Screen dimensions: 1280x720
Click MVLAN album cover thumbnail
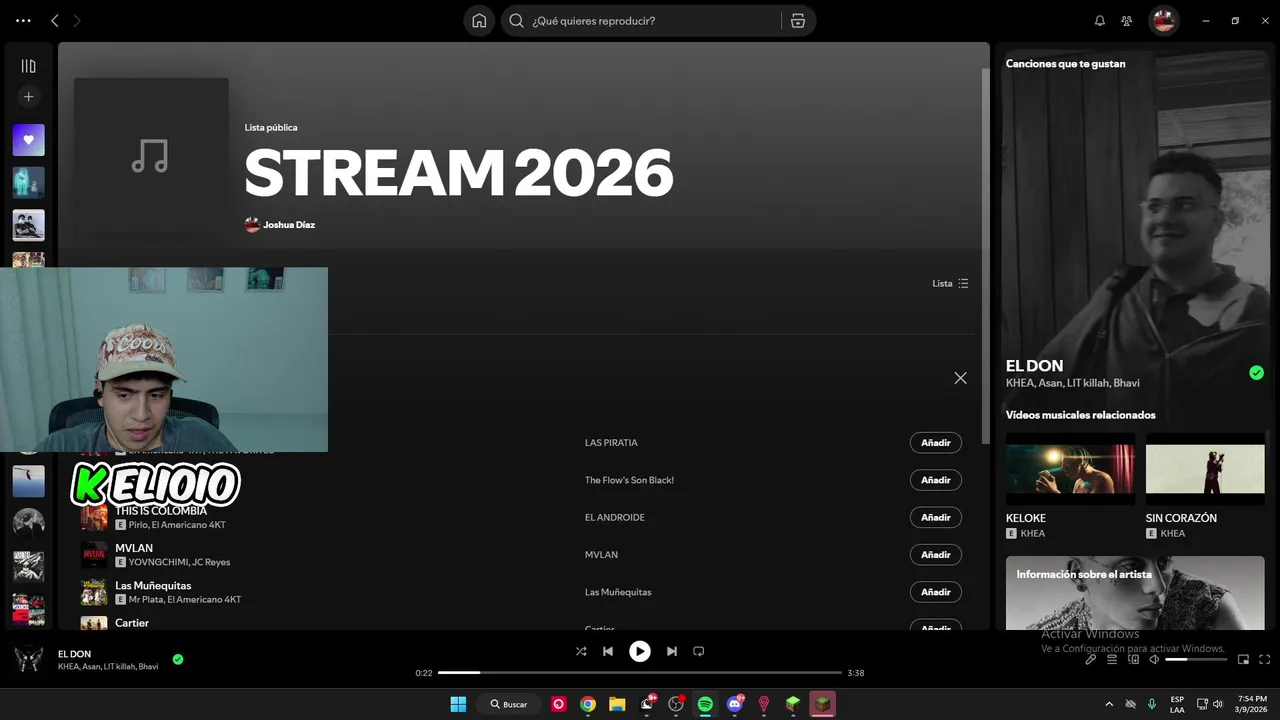click(x=94, y=555)
